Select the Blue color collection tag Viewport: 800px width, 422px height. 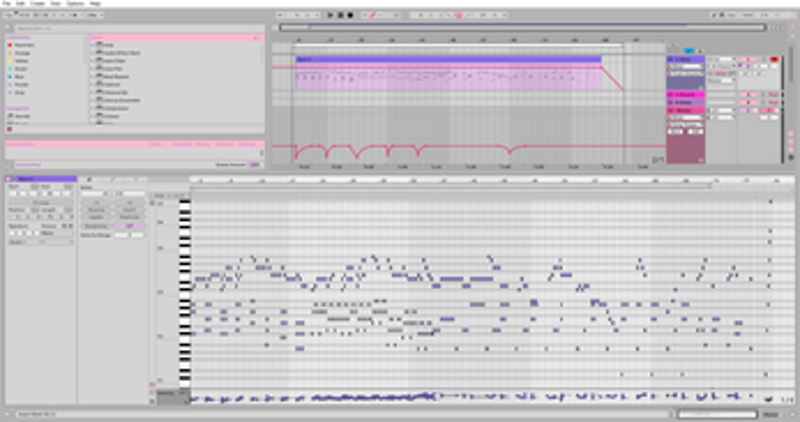tap(10, 76)
